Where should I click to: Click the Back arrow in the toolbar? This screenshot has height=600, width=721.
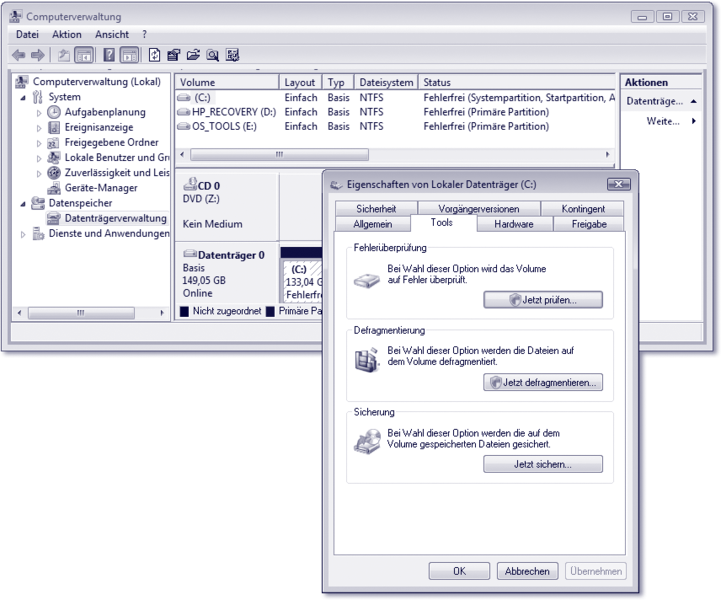coord(18,56)
